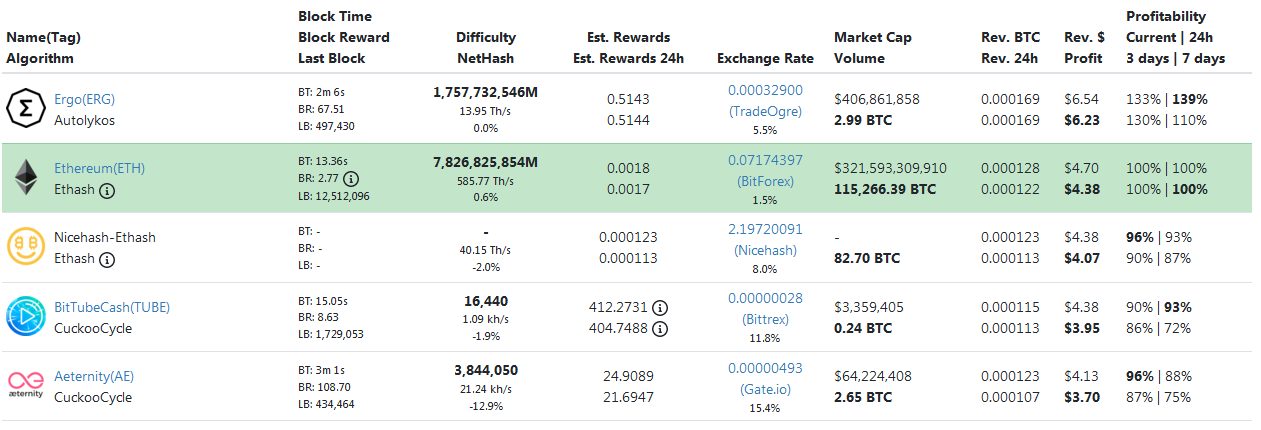Click the Ethereum diamond logo icon
Viewport: 1261px width, 430px height.
pyautogui.click(x=26, y=178)
